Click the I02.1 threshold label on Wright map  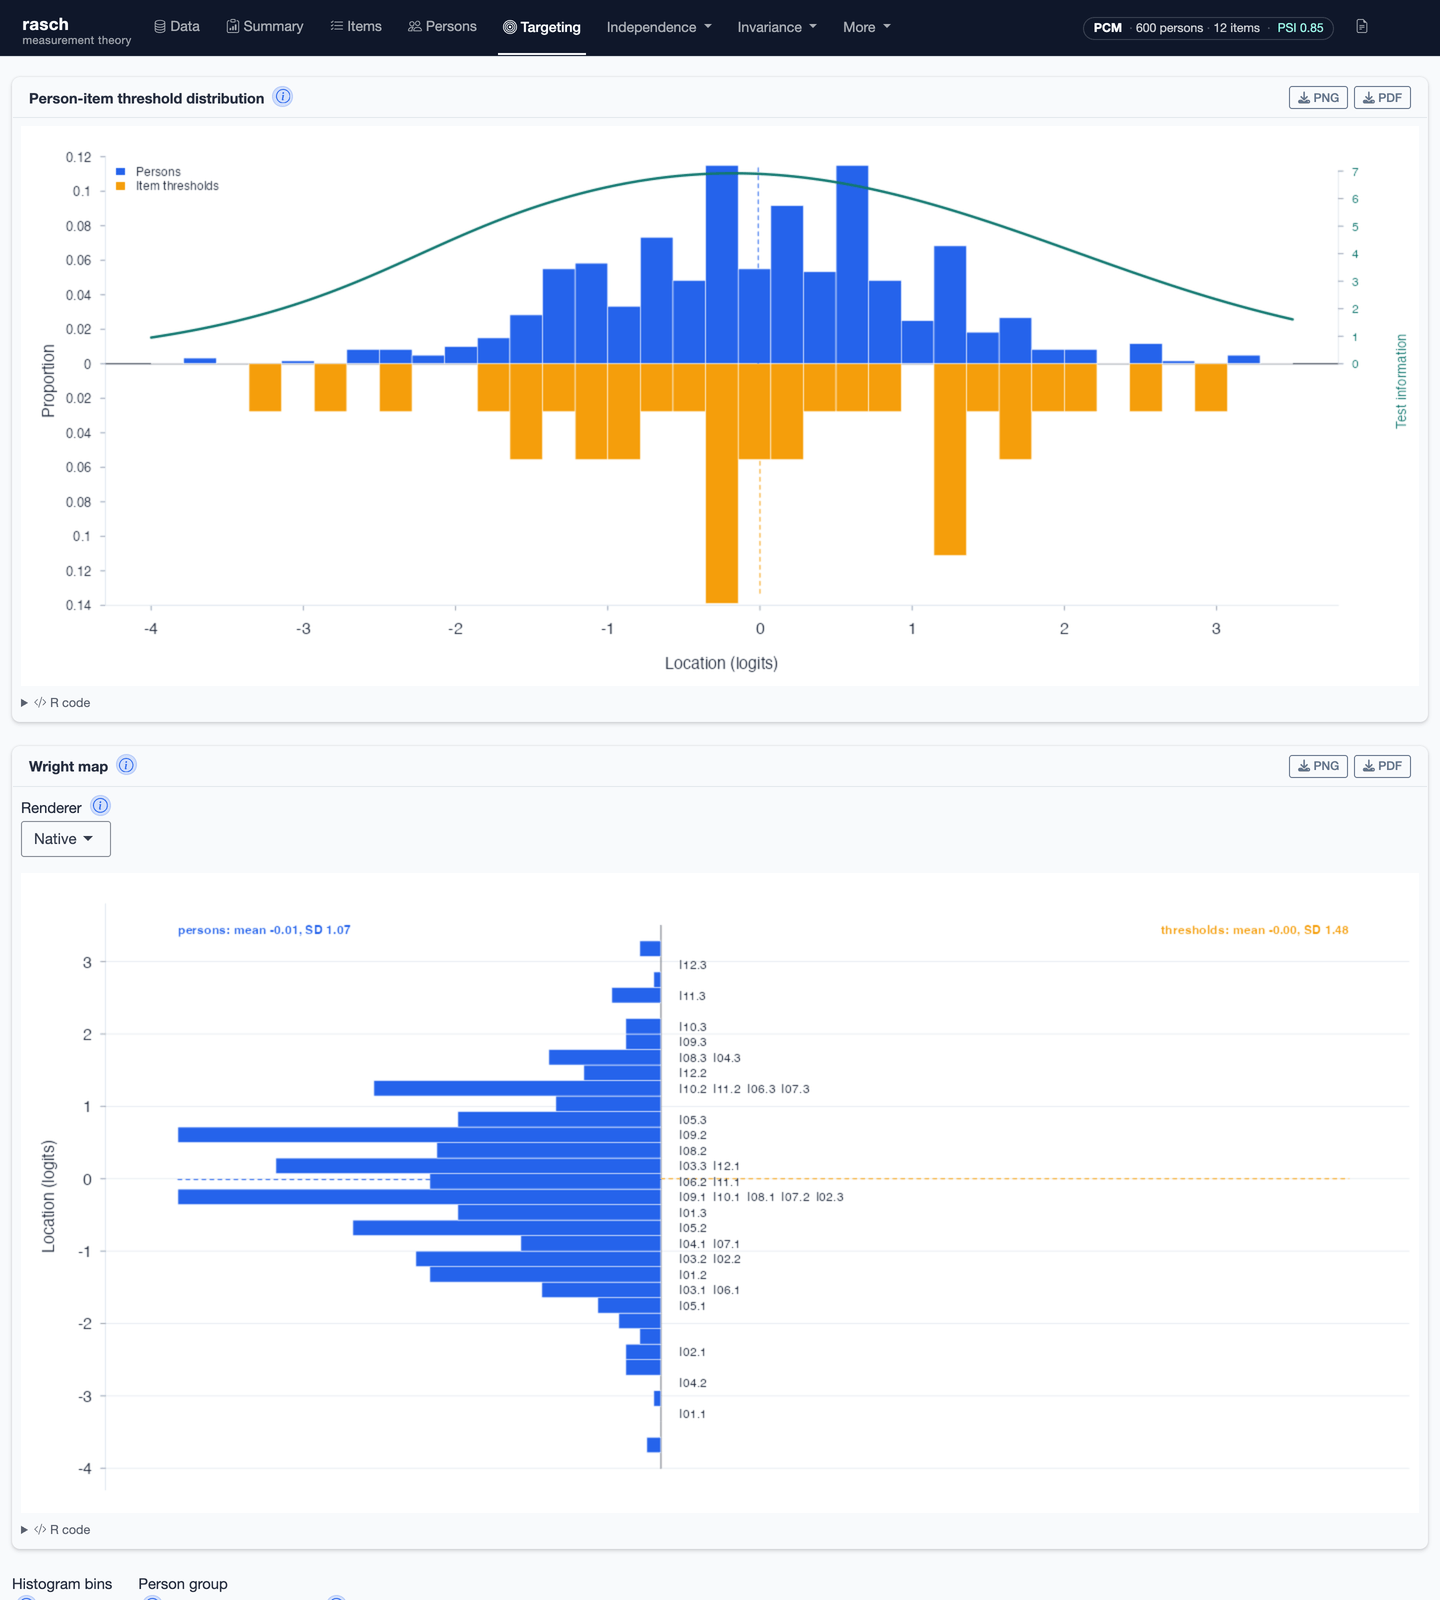pyautogui.click(x=693, y=1352)
